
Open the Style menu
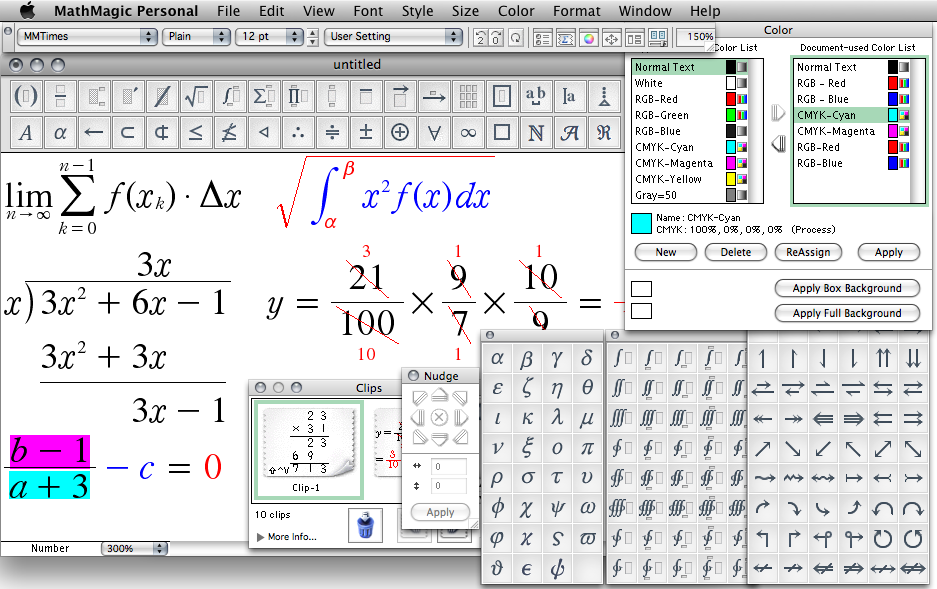tap(417, 11)
